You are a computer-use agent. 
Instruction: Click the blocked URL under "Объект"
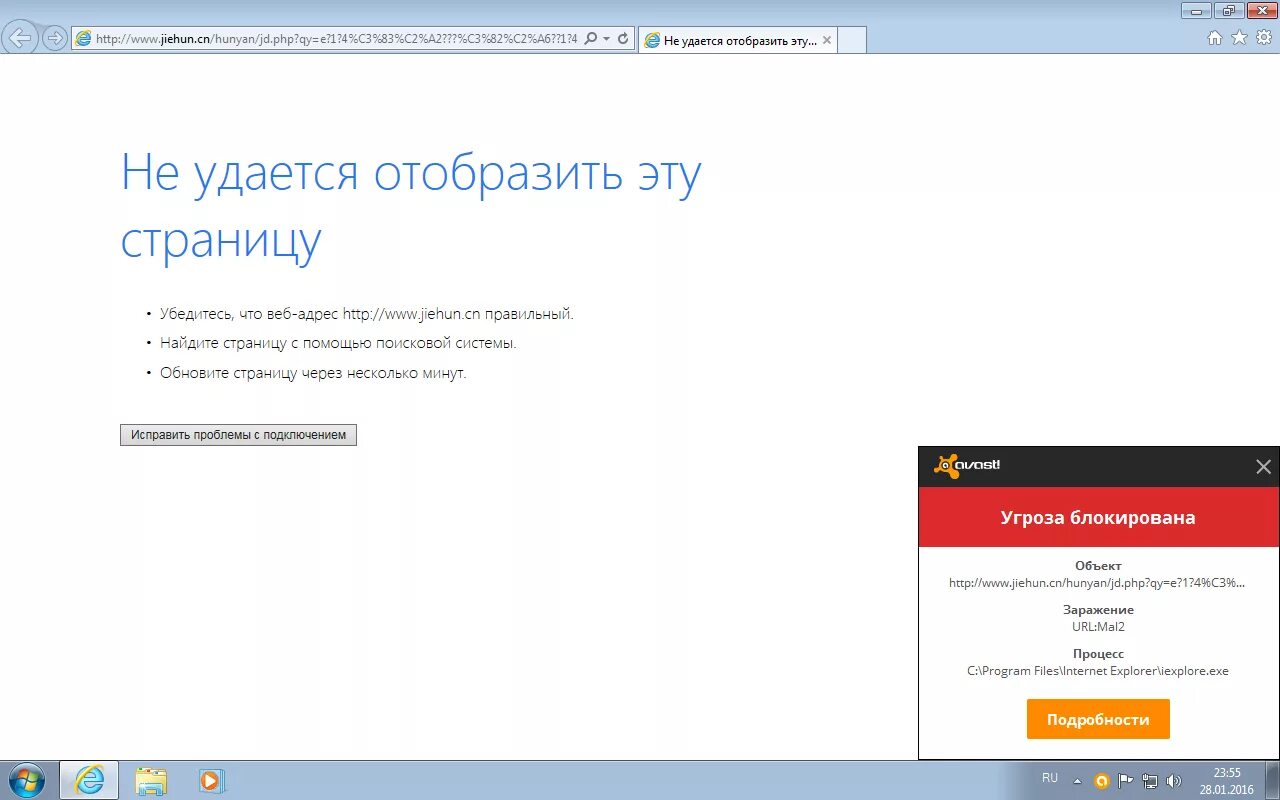tap(1098, 583)
